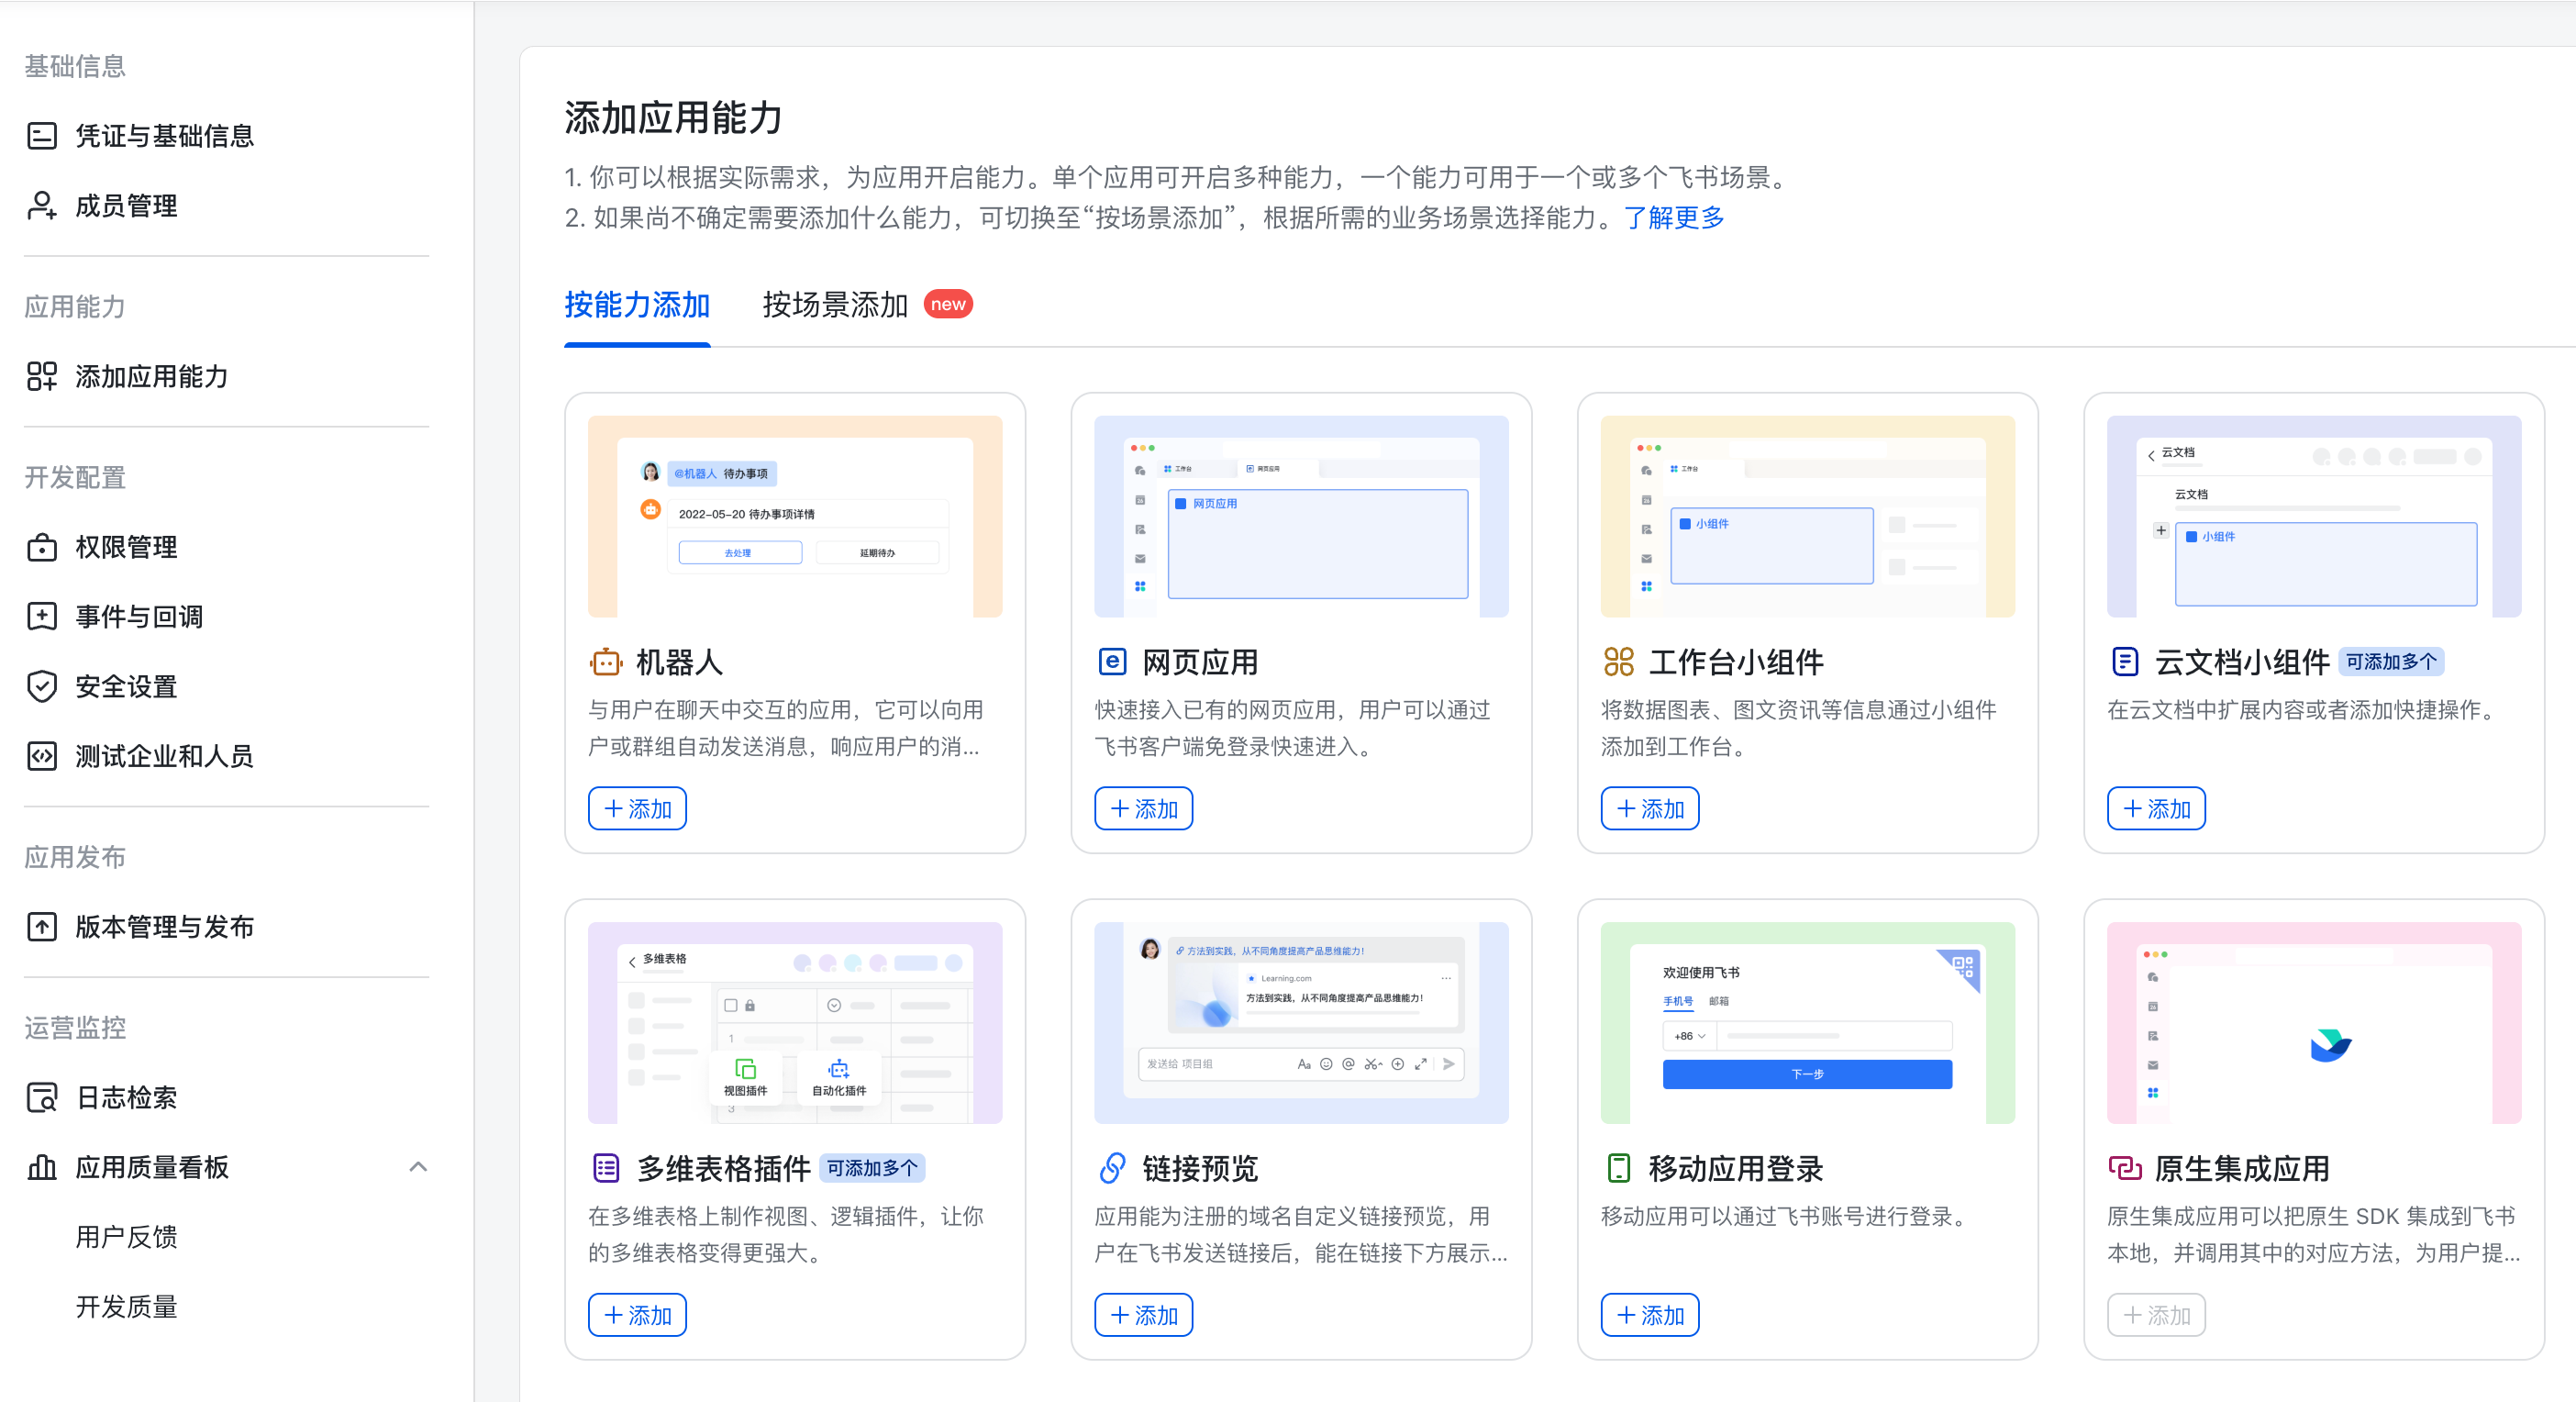Click the 添加应用能力 grid icon
The image size is (2576, 1402).
[41, 377]
